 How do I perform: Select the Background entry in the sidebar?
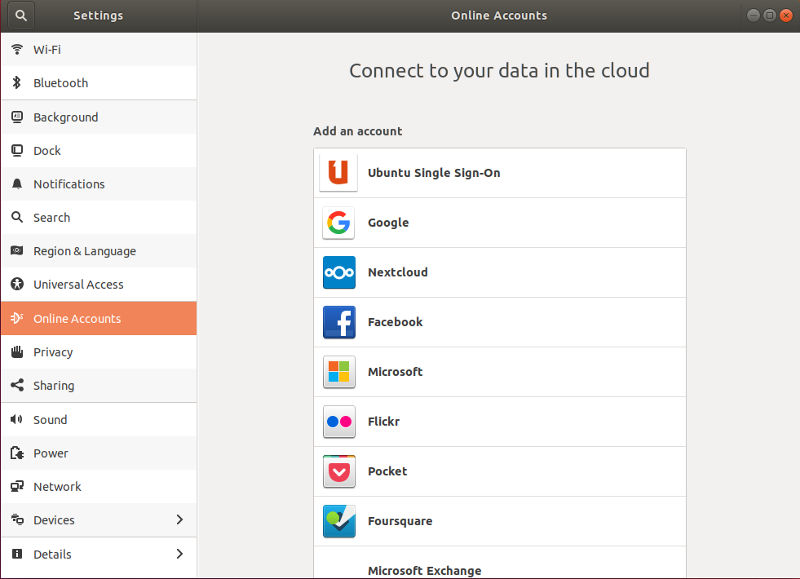click(68, 116)
